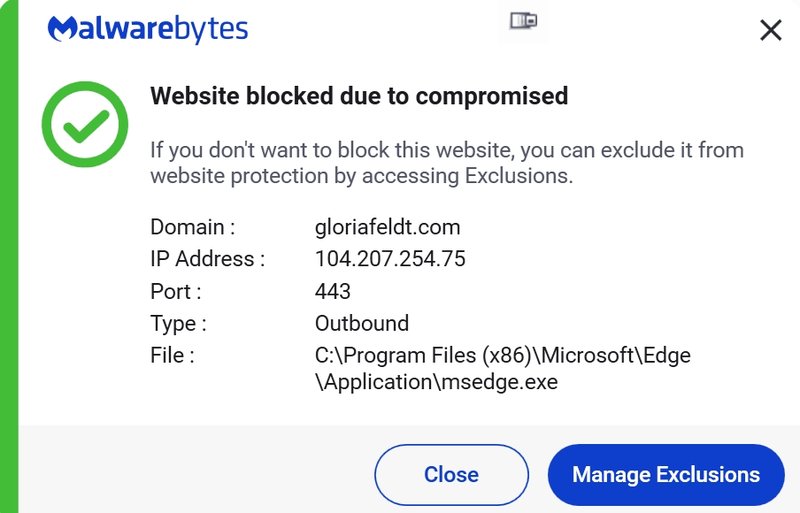Click the Malwarebytes logo
The height and width of the screenshot is (513, 800).
148,29
